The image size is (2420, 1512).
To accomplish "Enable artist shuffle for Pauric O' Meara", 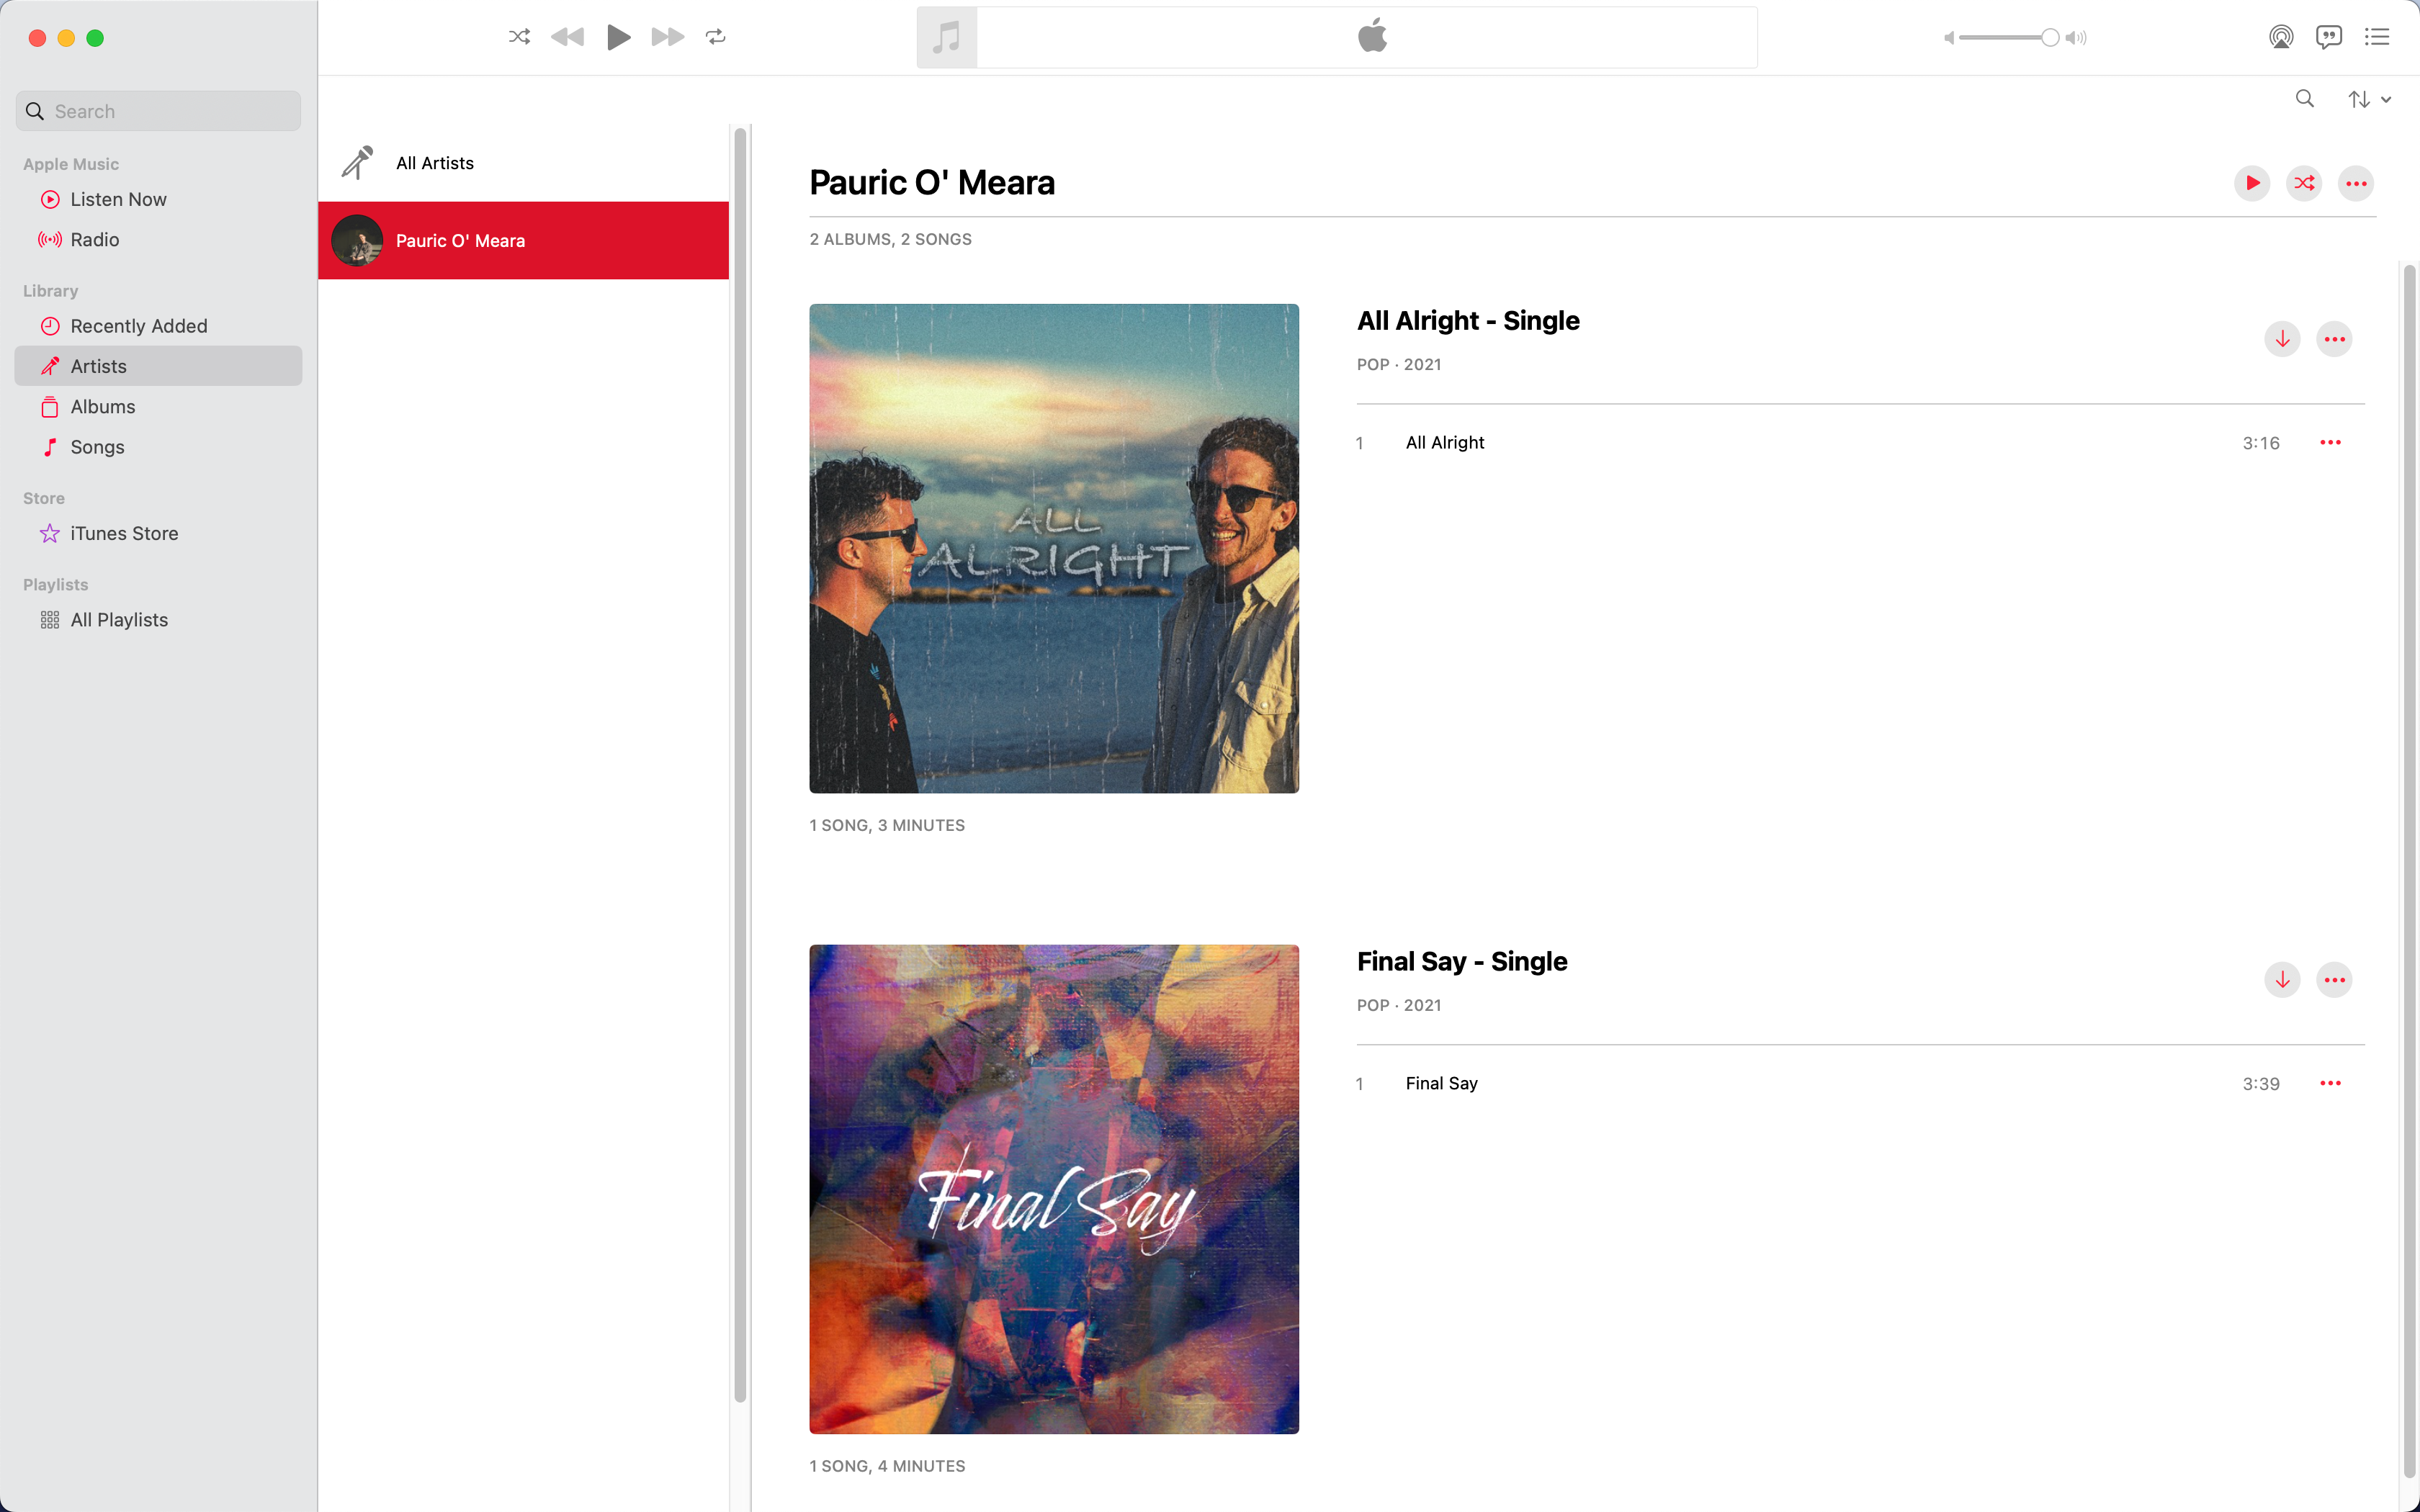I will tap(2304, 183).
